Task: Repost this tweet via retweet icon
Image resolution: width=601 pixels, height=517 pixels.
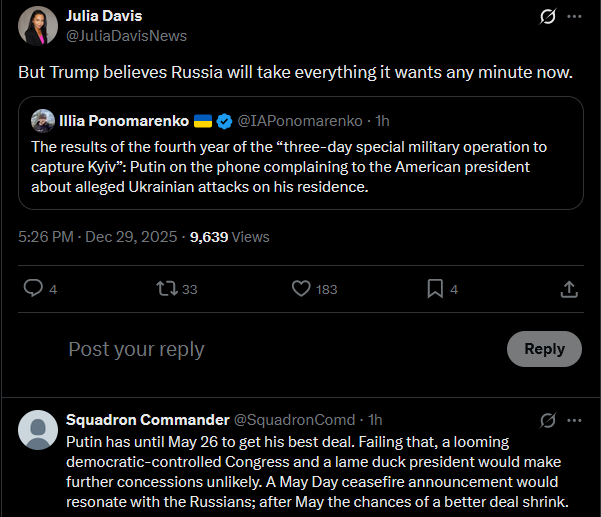Action: (165, 289)
